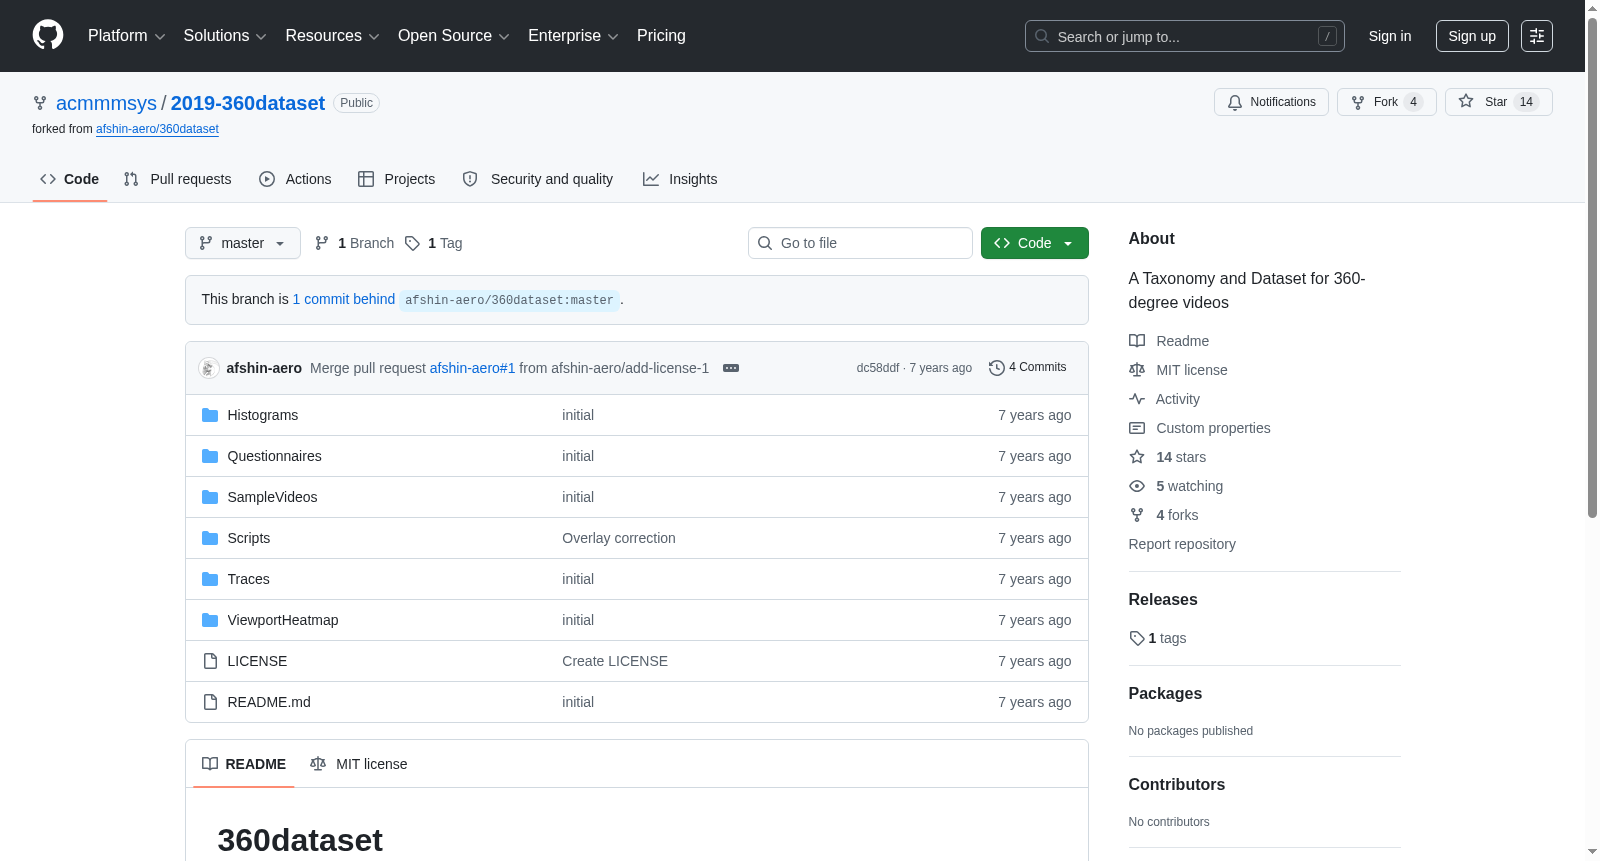Open the 1 commit behind link
This screenshot has width=1600, height=861.
343,299
